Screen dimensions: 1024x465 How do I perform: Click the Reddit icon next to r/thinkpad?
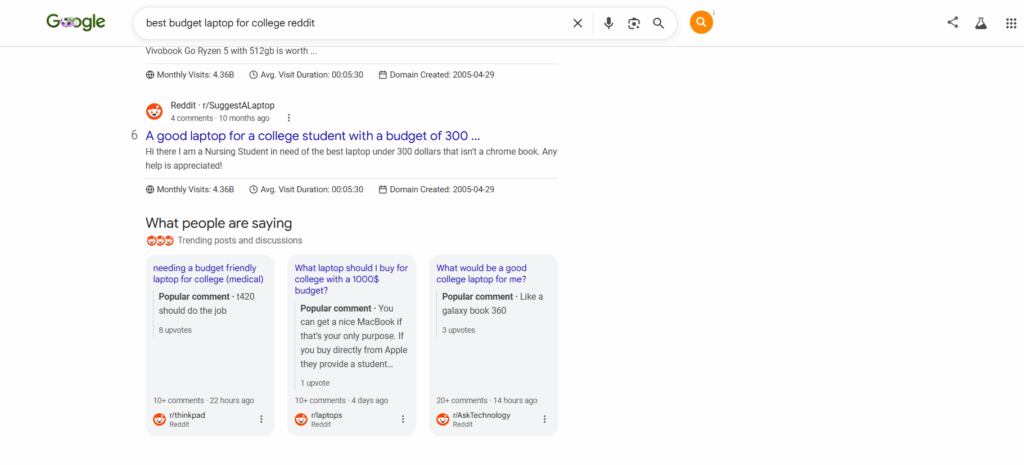tap(159, 419)
